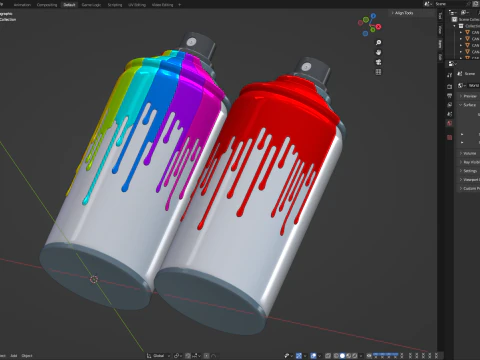480x360 pixels.
Task: Open the pivot point dropdown
Action: 178,356
